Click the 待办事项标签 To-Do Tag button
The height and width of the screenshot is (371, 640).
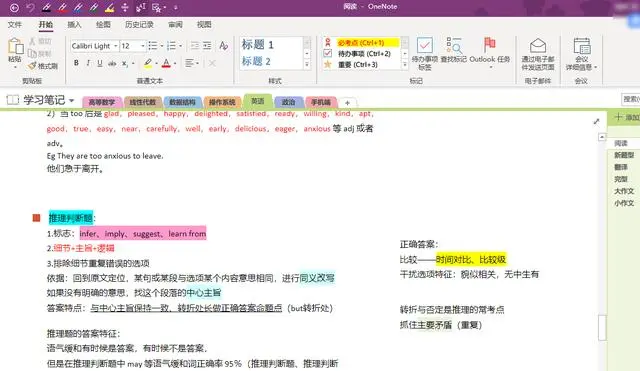pyautogui.click(x=424, y=53)
